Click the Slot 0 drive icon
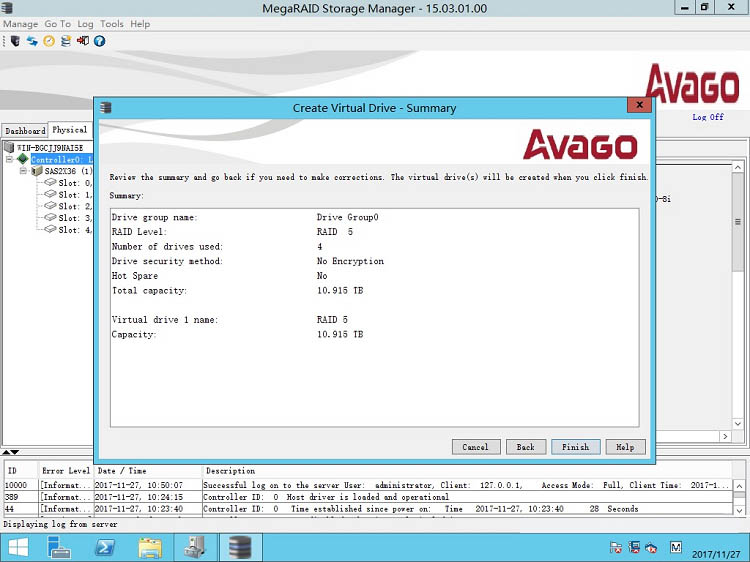The width and height of the screenshot is (750, 562). [x=50, y=182]
